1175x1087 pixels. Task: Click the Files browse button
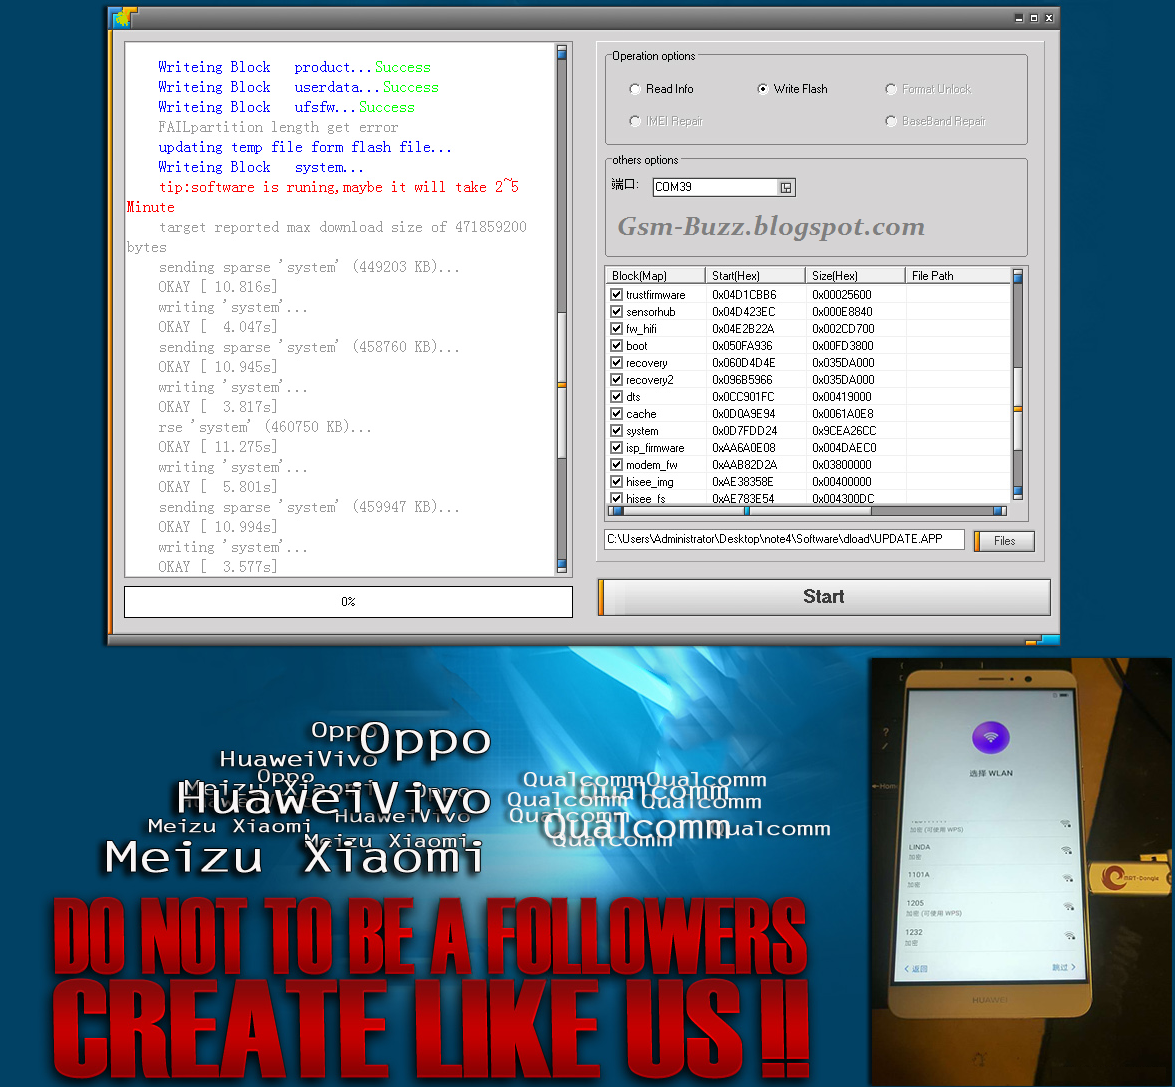(1004, 541)
